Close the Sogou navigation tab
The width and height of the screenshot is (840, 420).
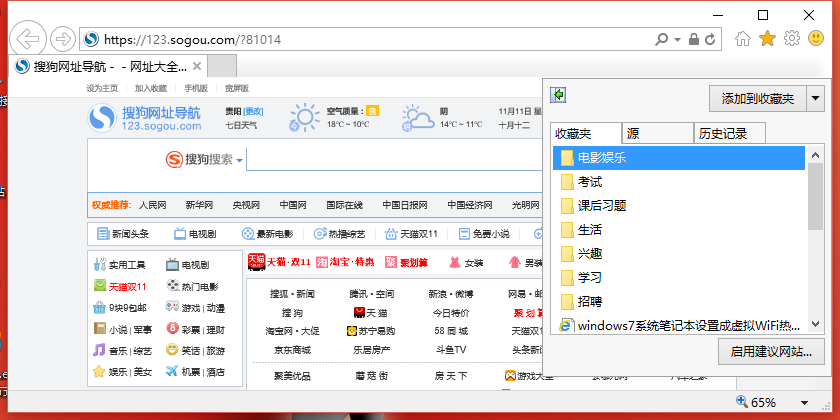pyautogui.click(x=197, y=67)
